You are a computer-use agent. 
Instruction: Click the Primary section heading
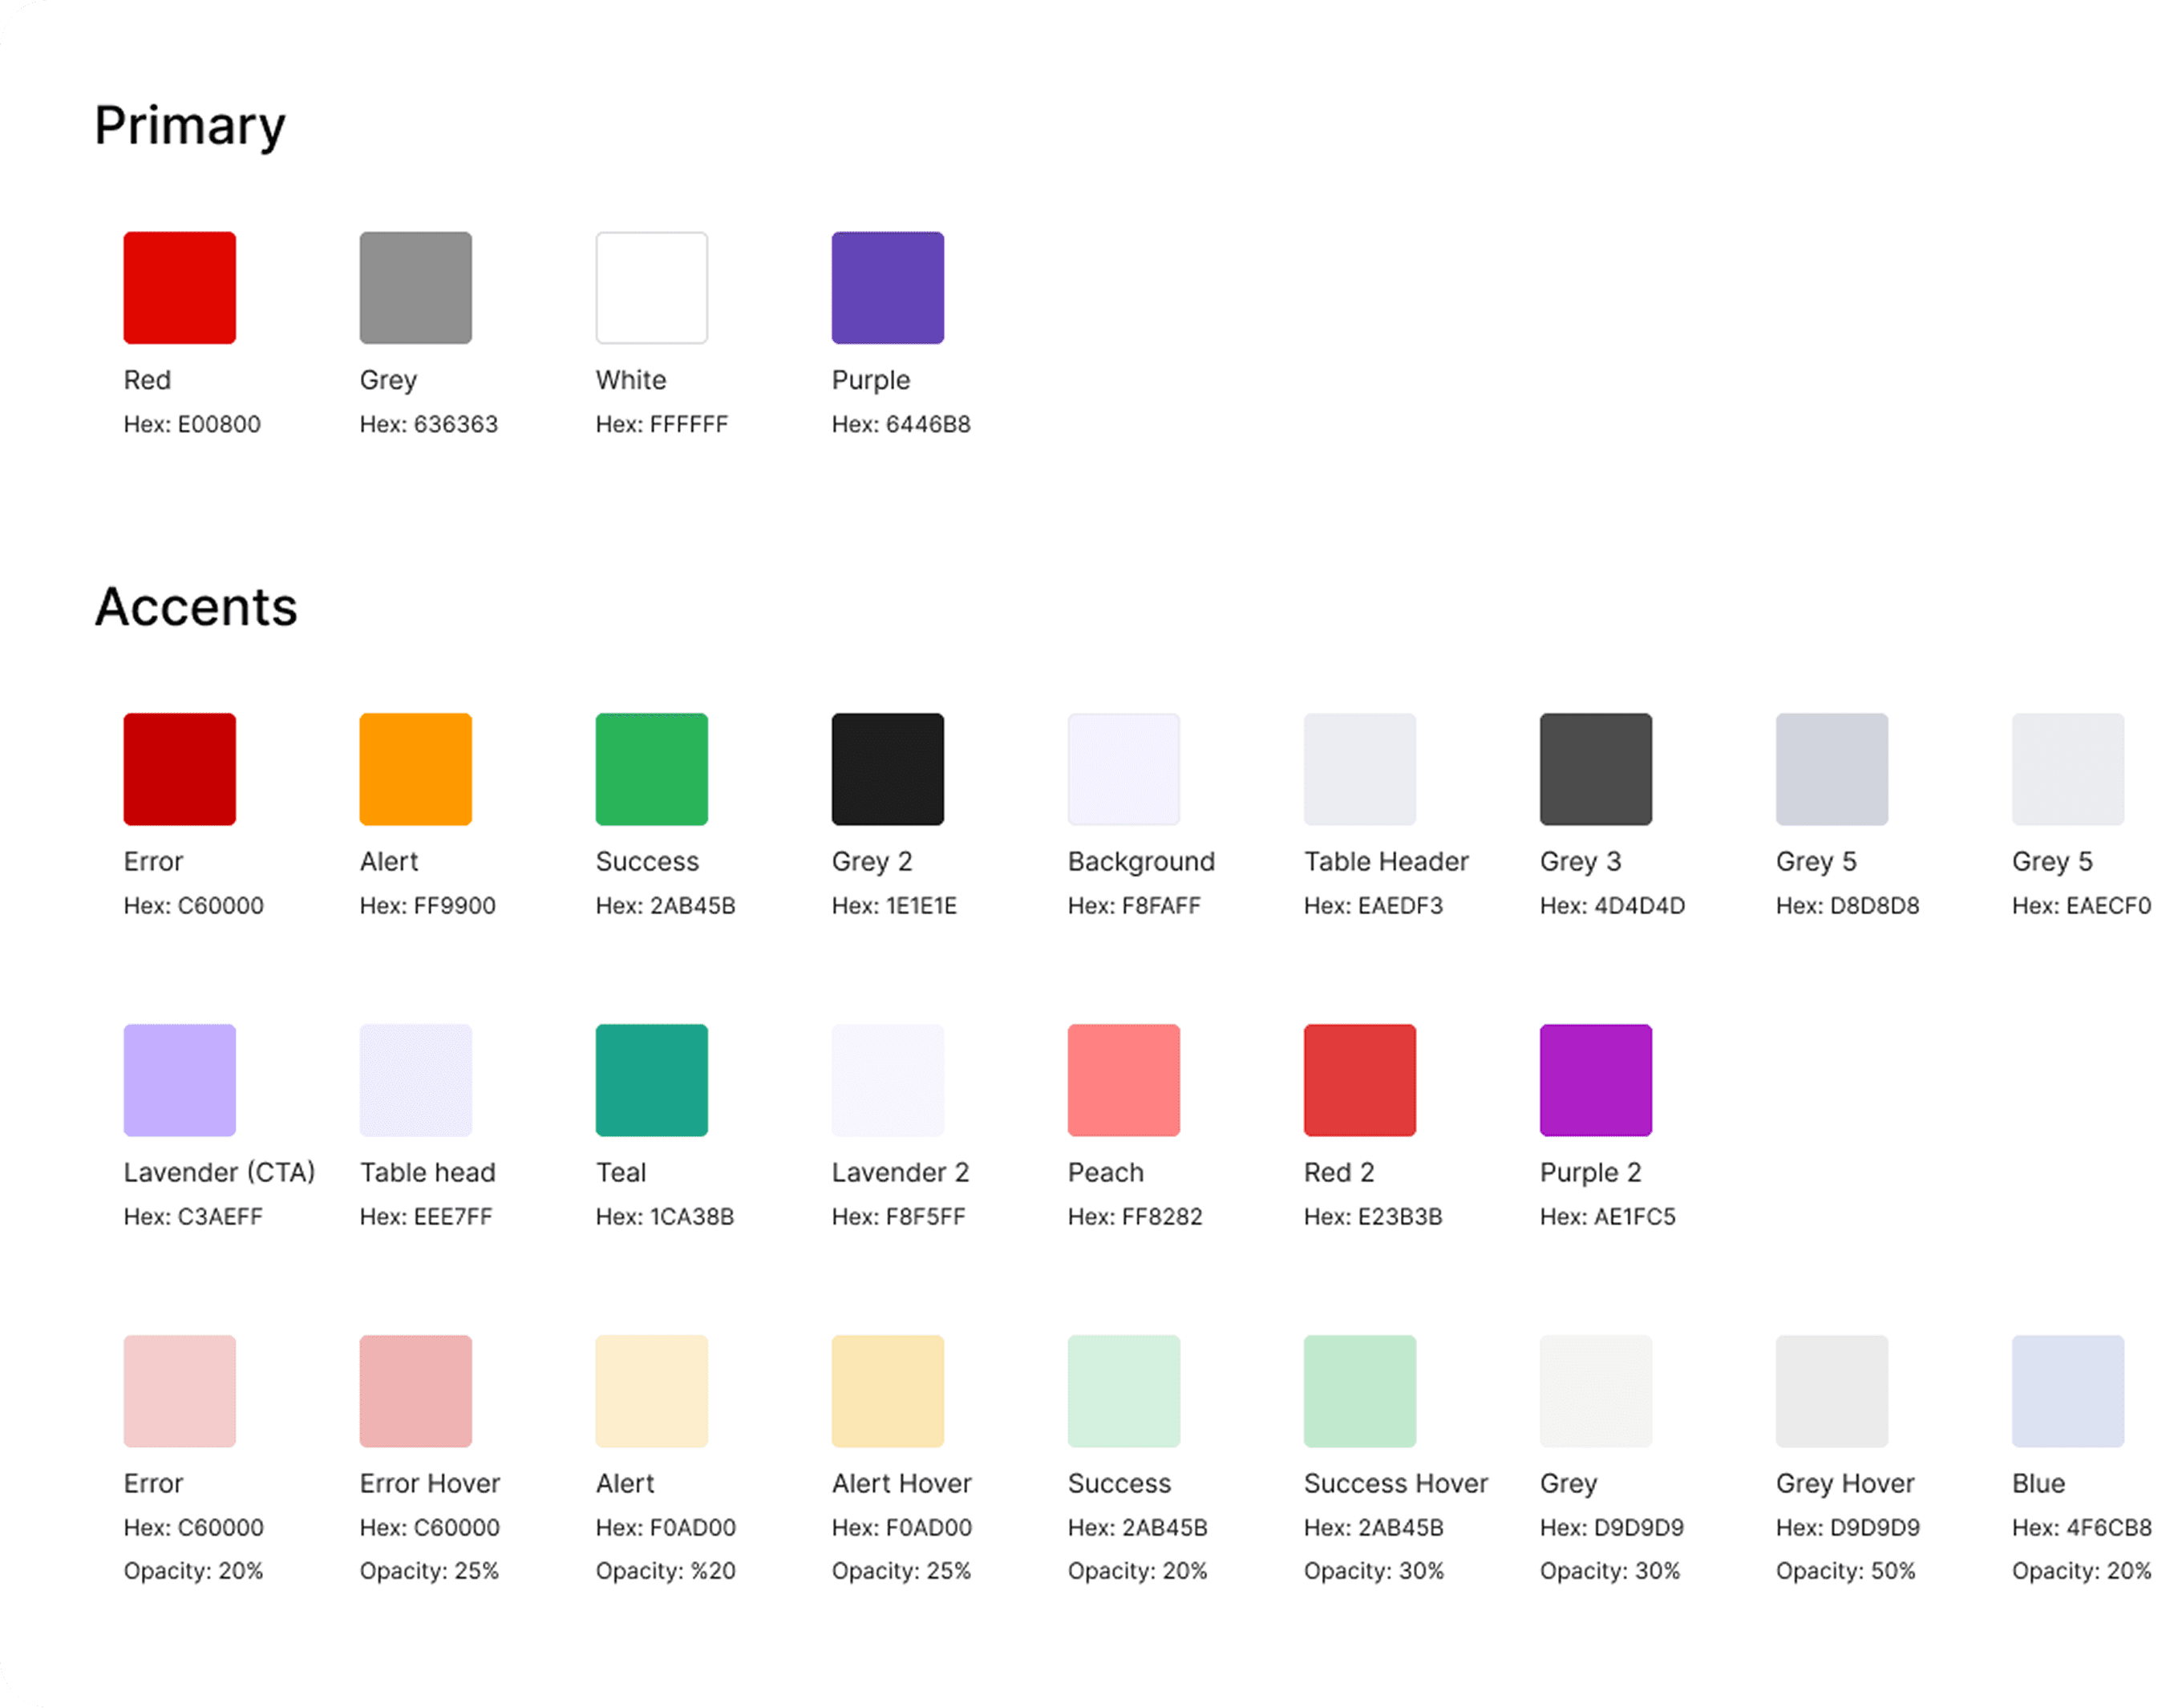190,126
